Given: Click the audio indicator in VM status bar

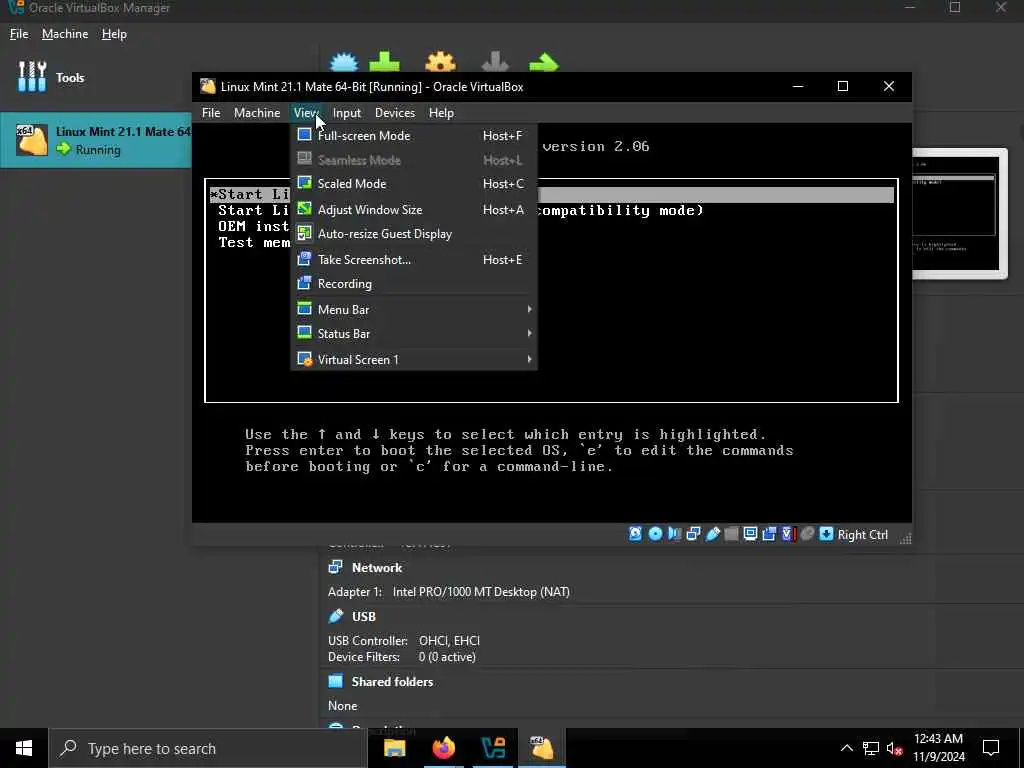Looking at the screenshot, I should (674, 534).
